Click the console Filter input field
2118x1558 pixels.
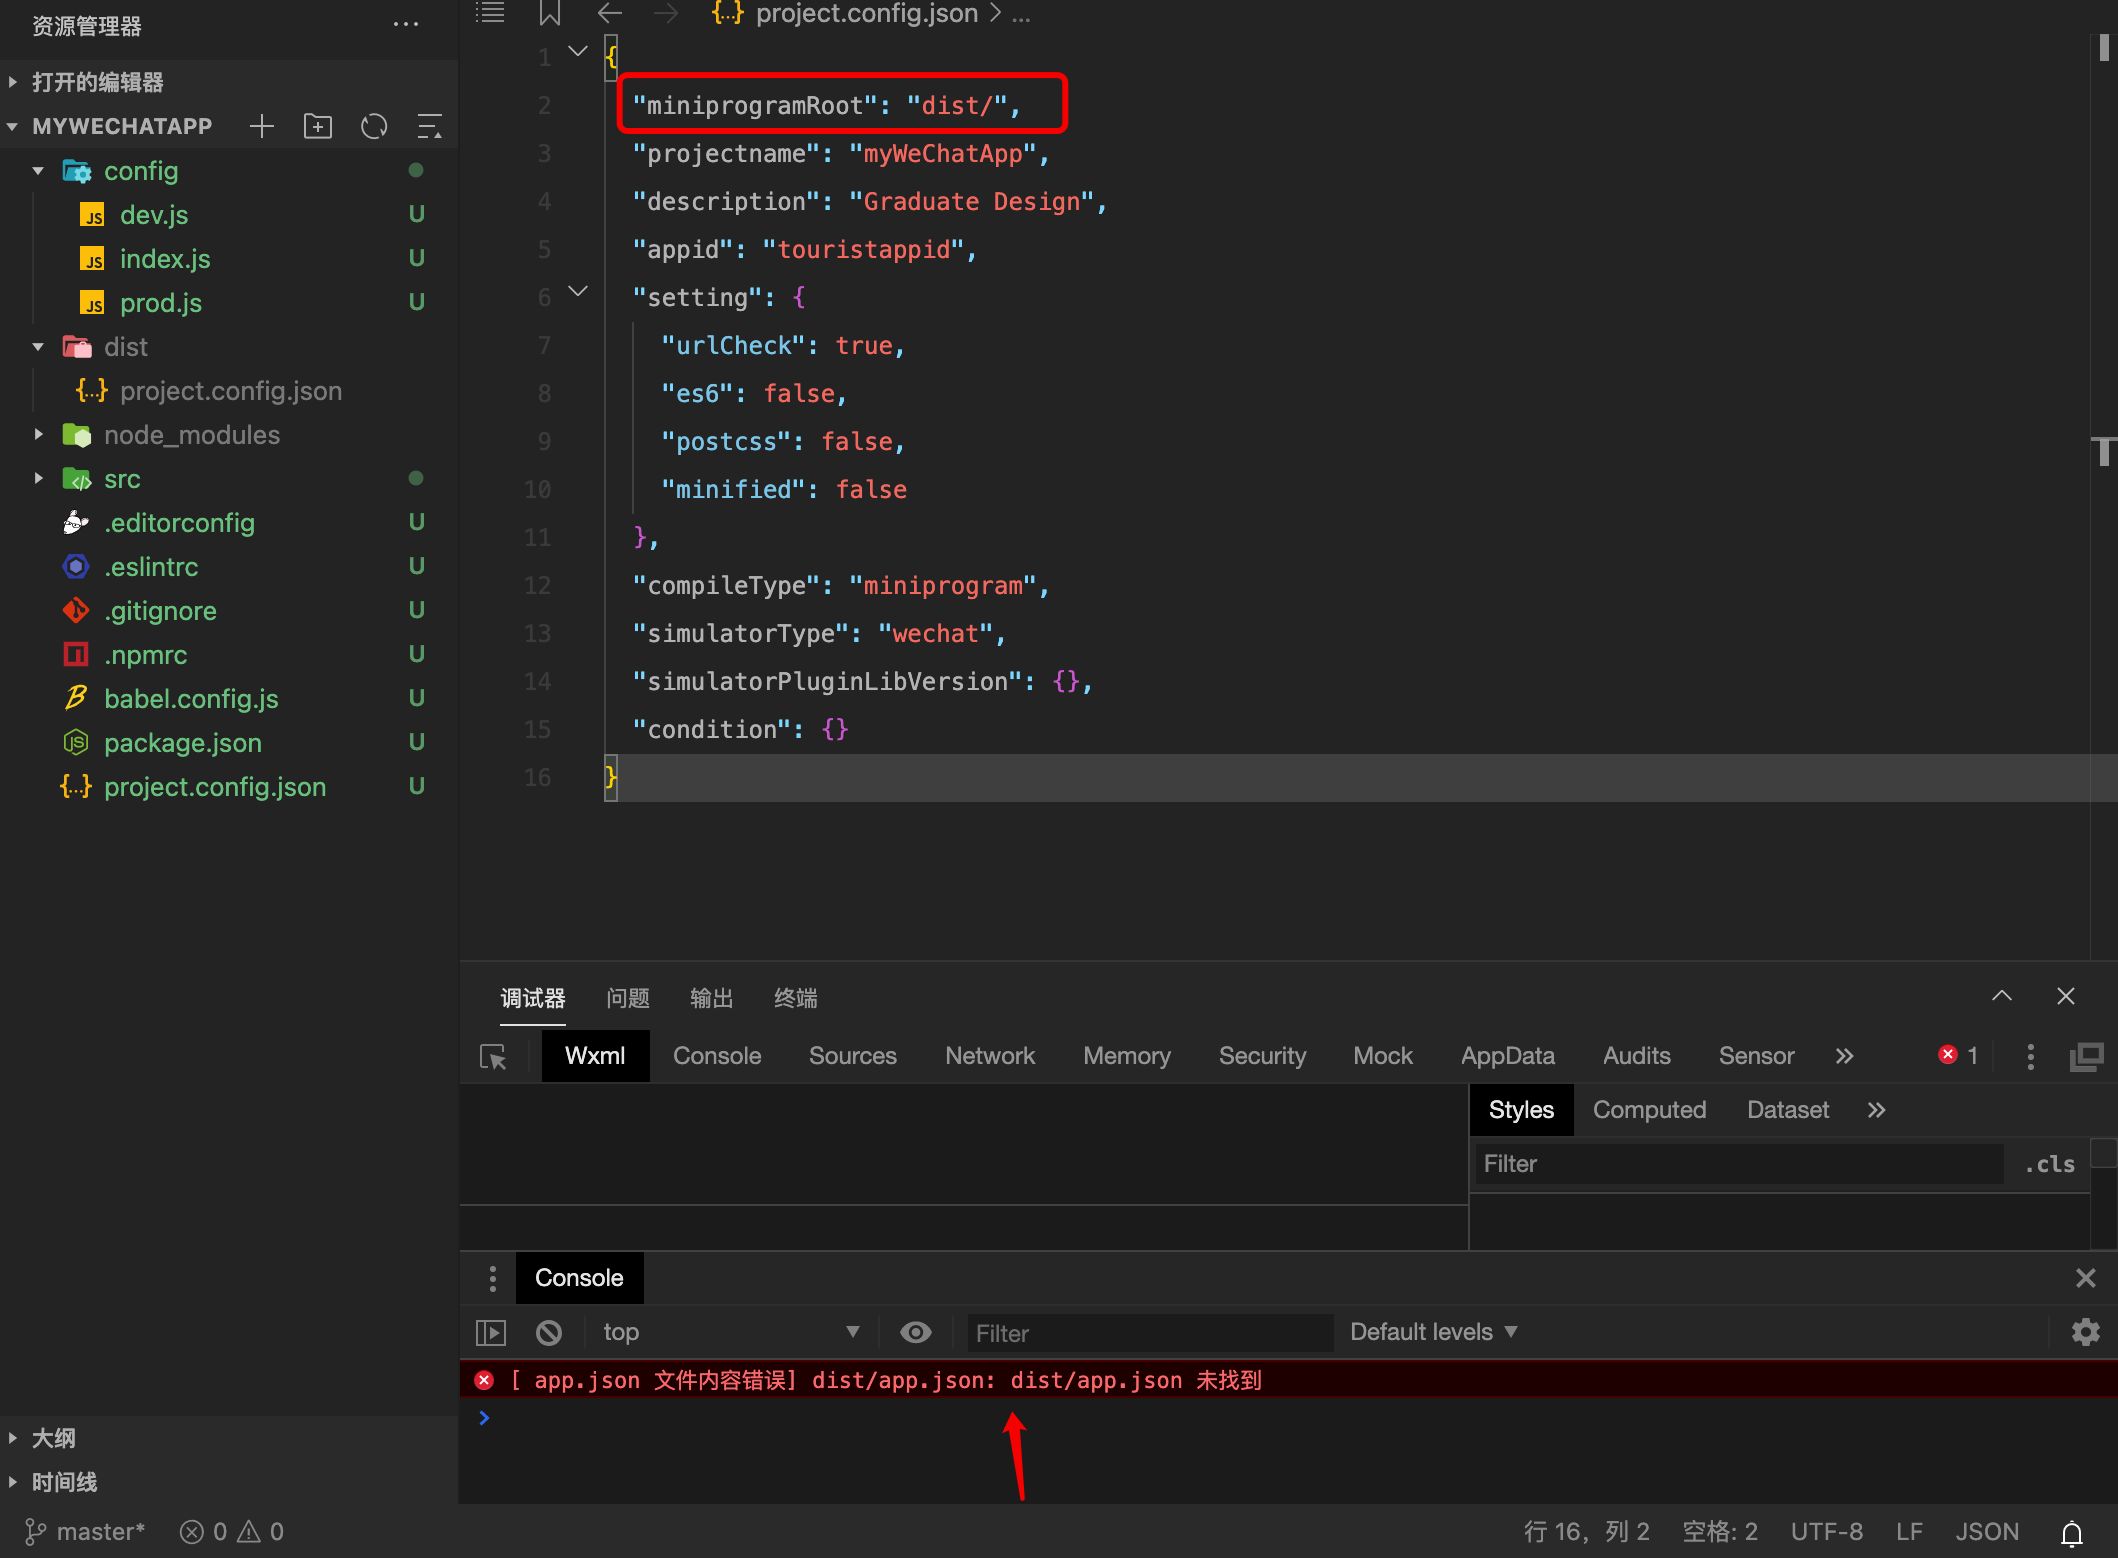[1150, 1333]
